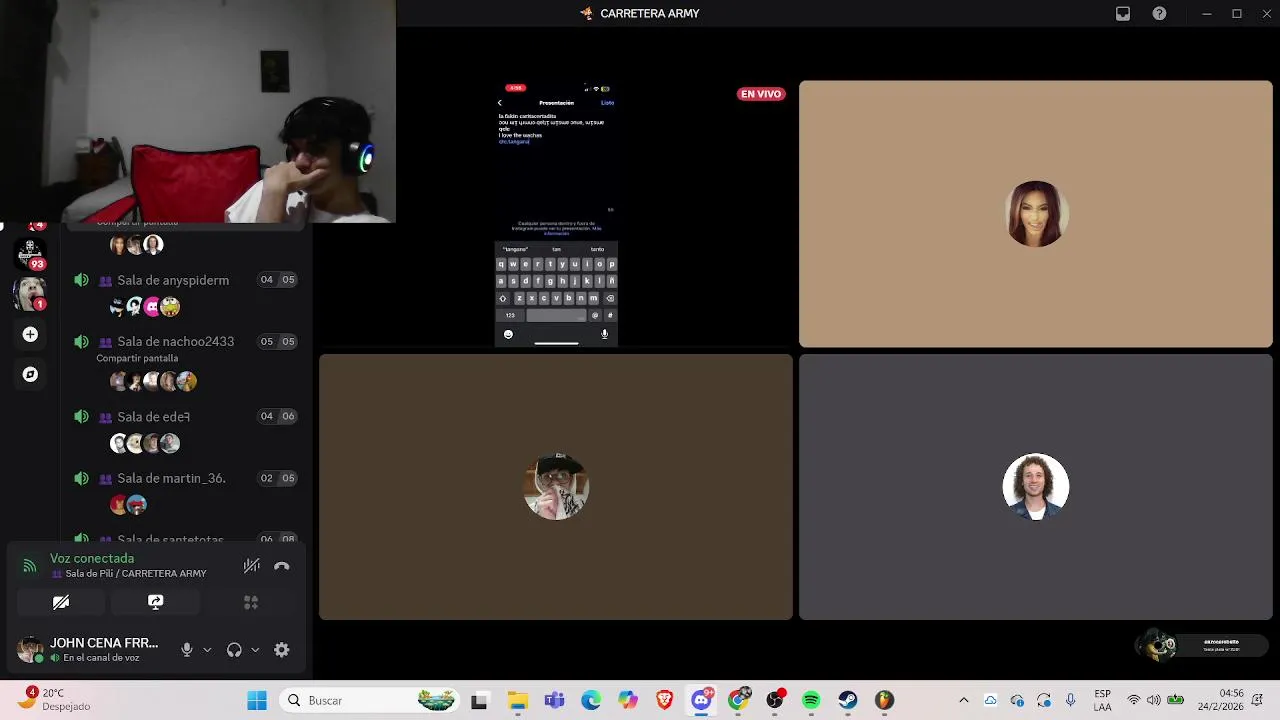Open the Discord help question mark icon
Viewport: 1280px width, 720px height.
tap(1159, 13)
